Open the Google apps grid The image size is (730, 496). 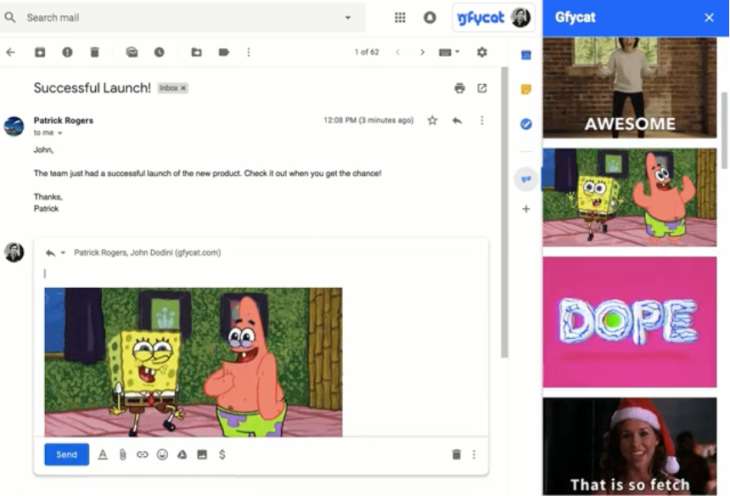click(x=400, y=18)
